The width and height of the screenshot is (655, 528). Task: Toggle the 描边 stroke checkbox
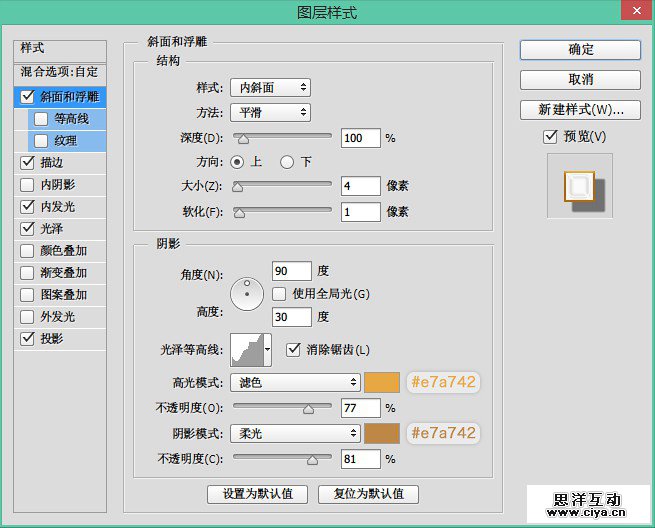pos(27,163)
